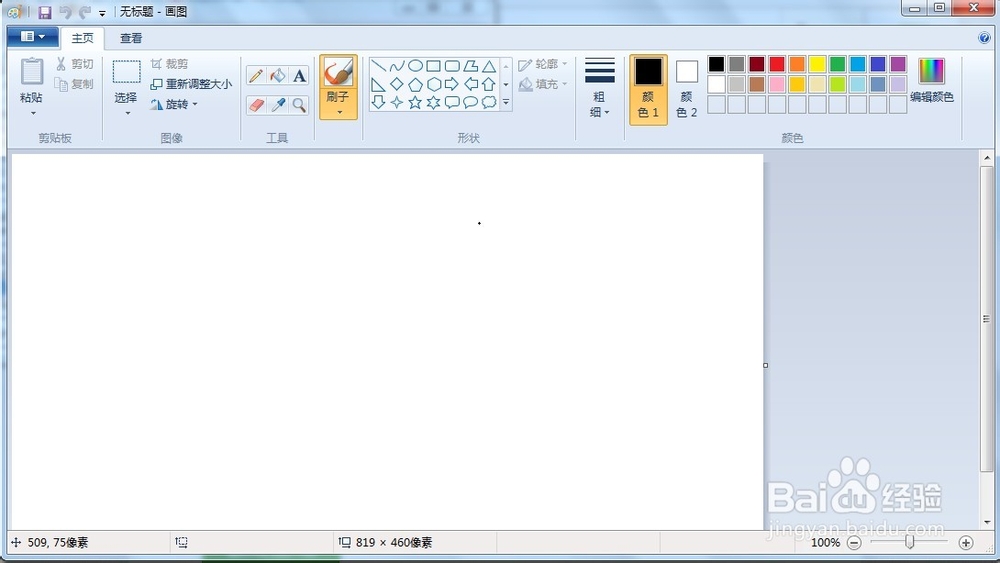
Task: Choose the Polygon shape
Action: tap(471, 66)
